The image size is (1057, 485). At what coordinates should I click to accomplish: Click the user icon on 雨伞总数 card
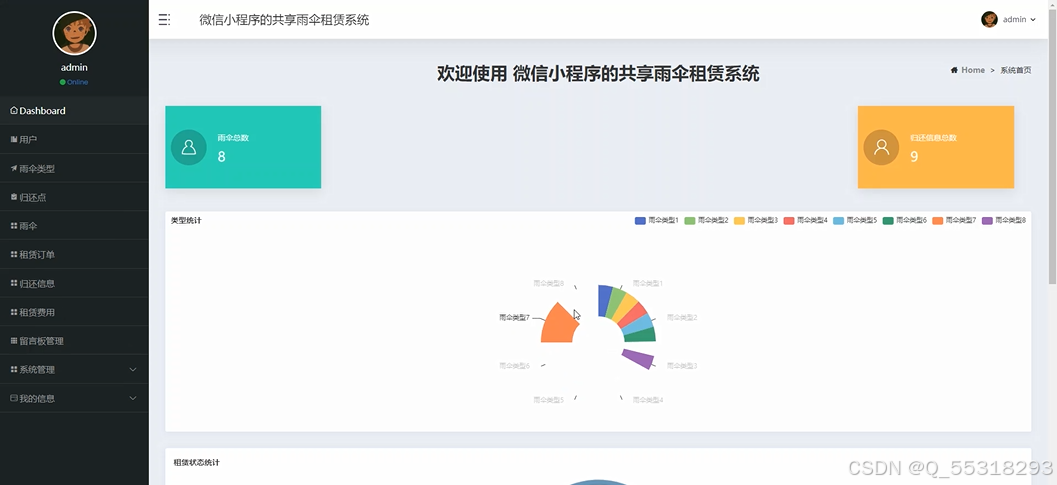coord(189,147)
